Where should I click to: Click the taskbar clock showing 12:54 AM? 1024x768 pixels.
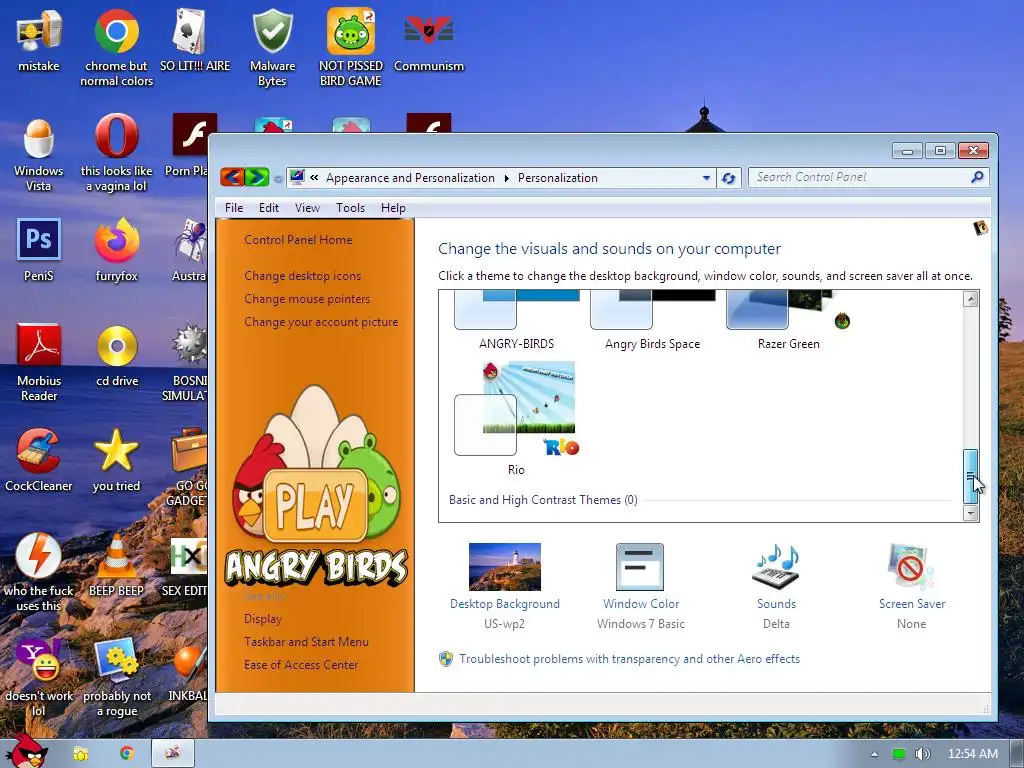[x=972, y=754]
